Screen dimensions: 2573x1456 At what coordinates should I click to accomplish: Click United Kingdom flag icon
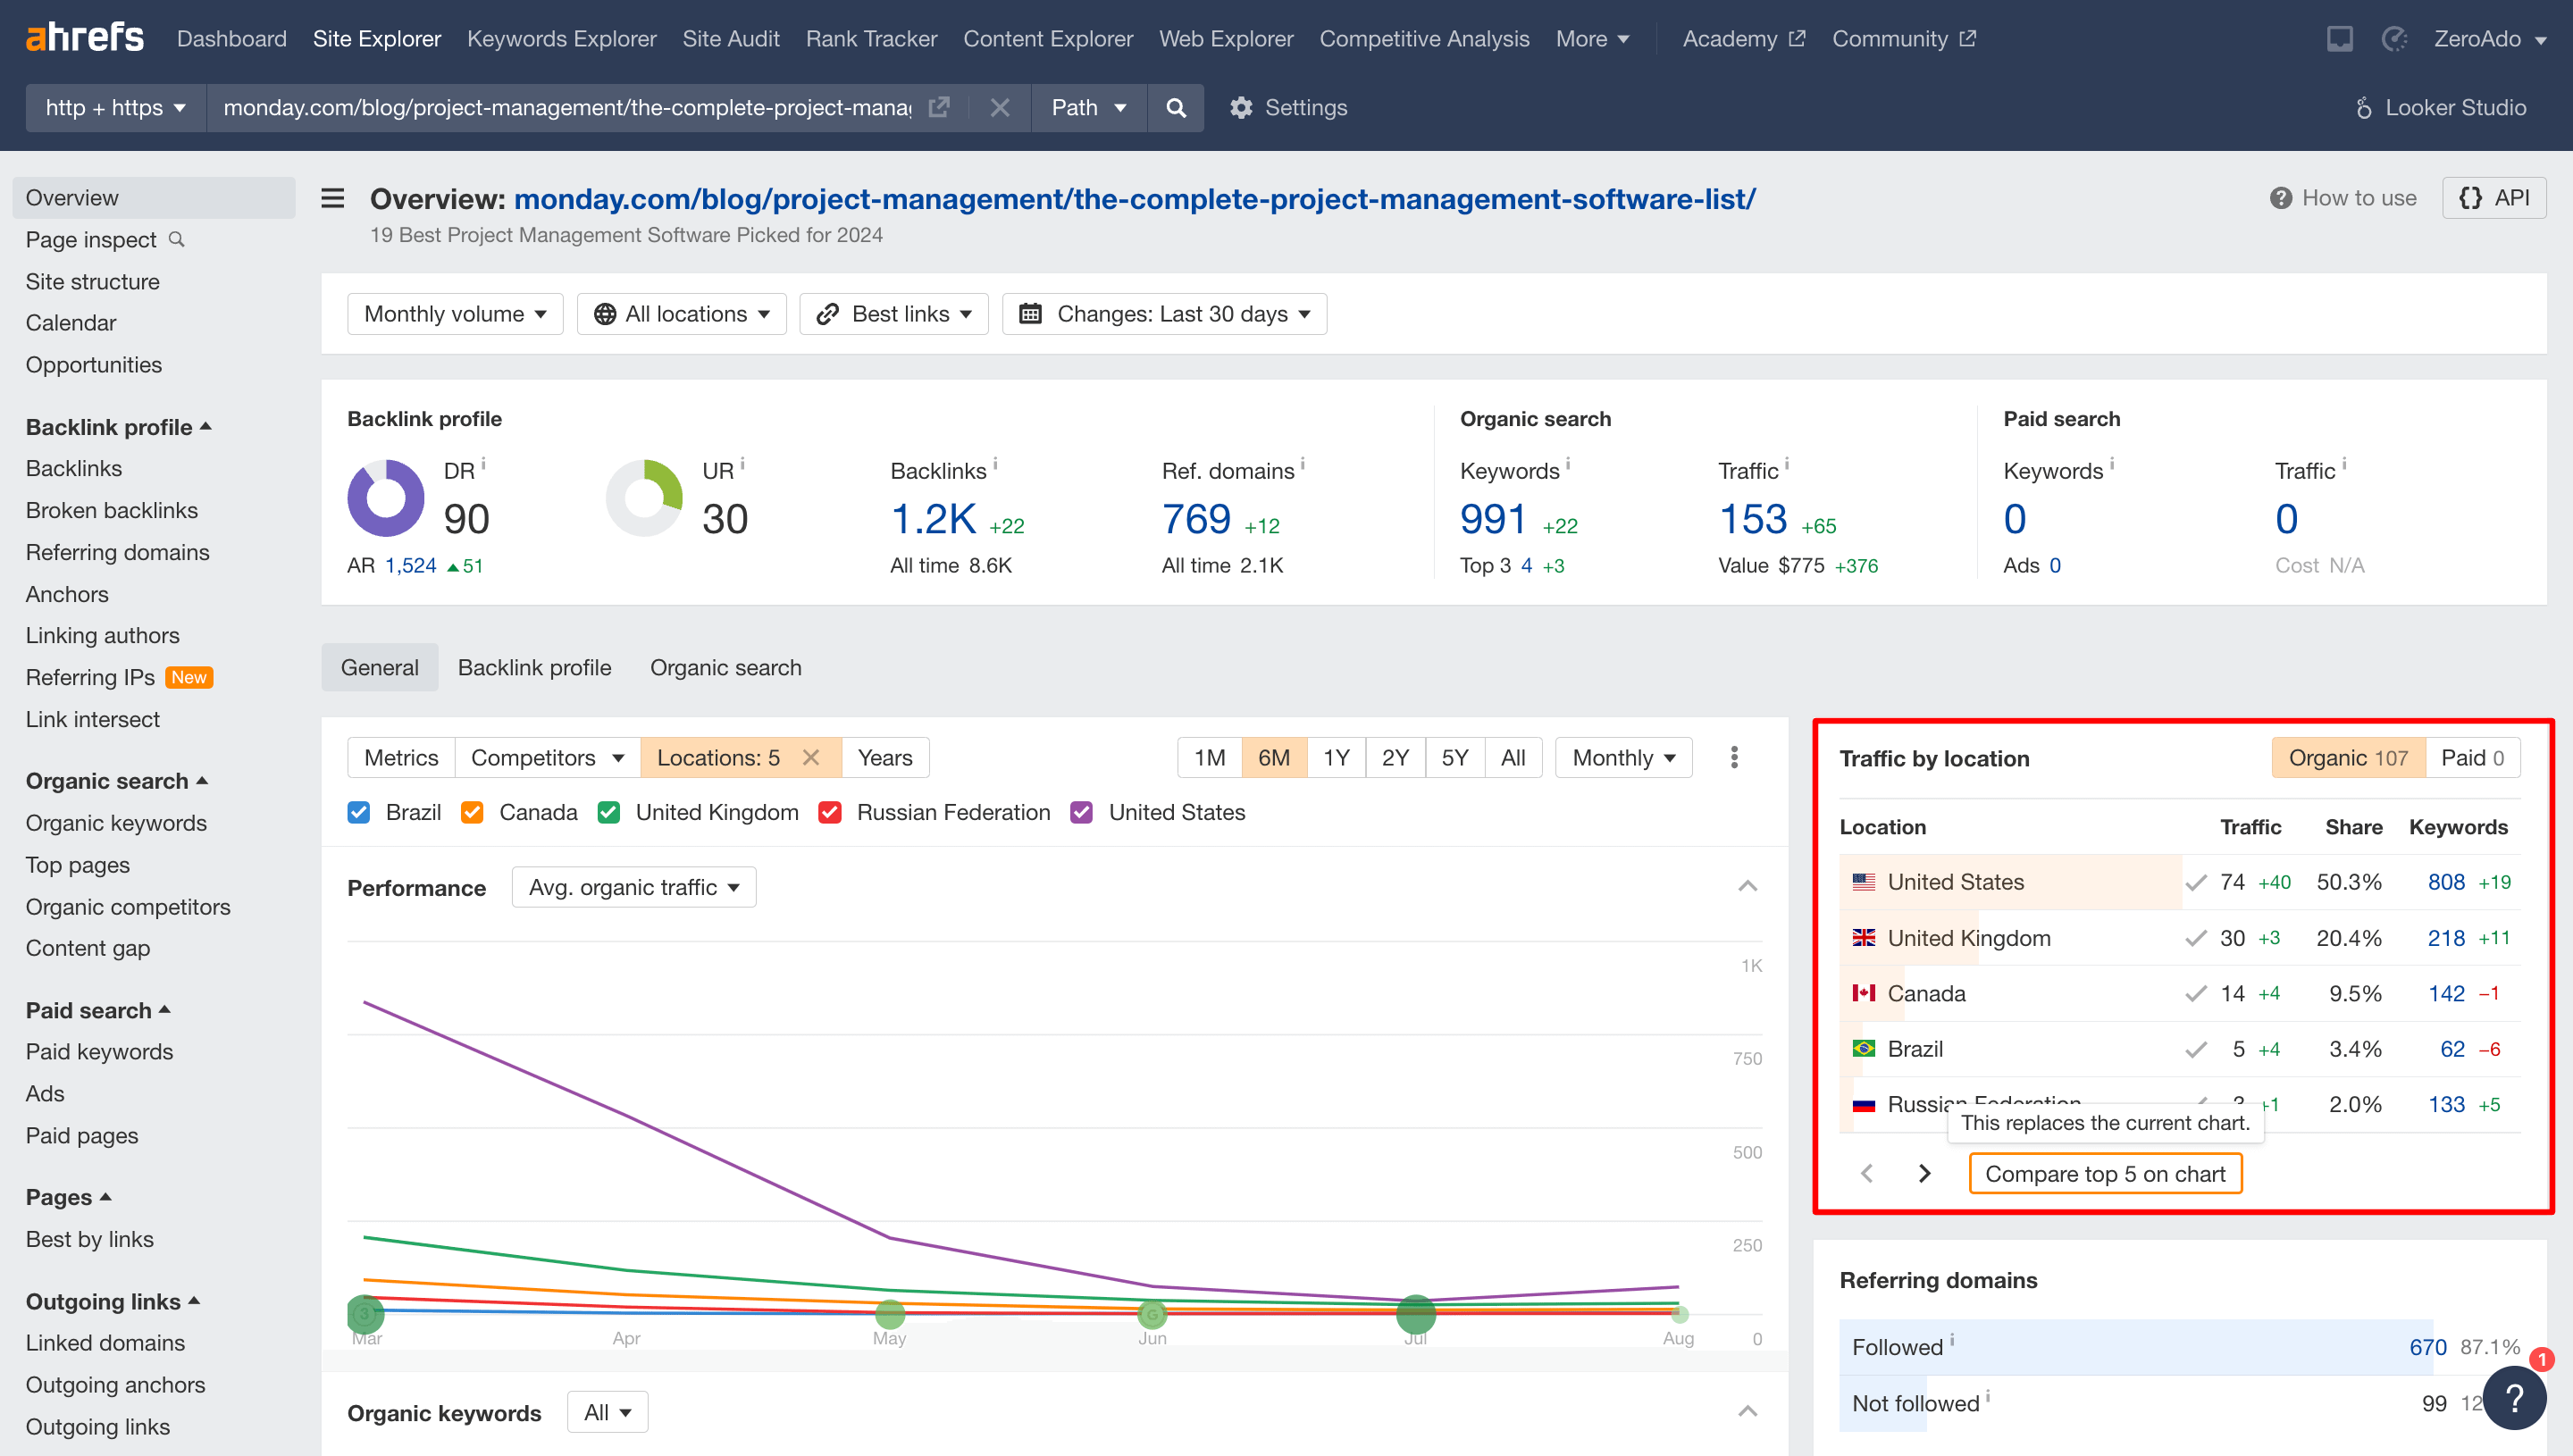tap(1863, 937)
